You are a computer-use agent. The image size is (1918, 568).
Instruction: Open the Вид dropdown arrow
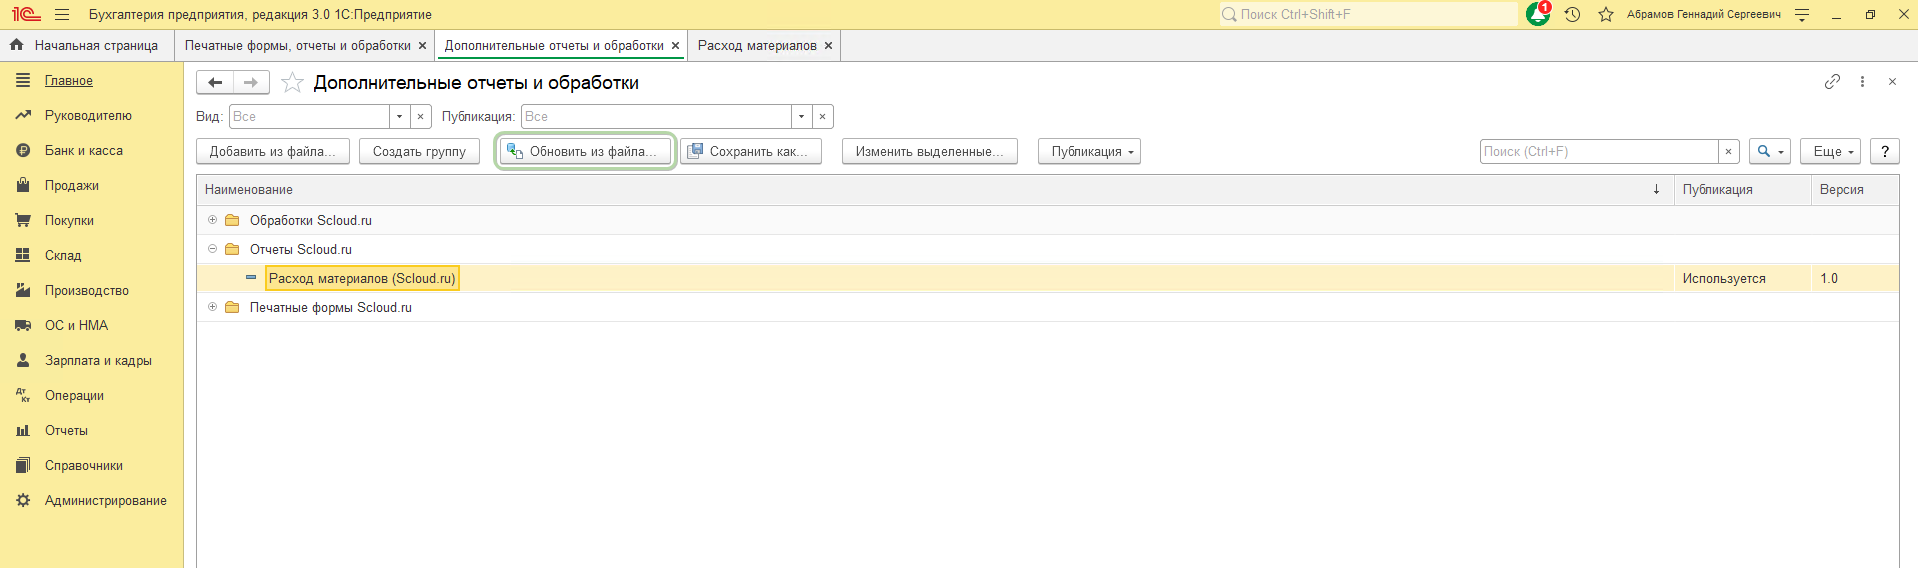click(399, 117)
